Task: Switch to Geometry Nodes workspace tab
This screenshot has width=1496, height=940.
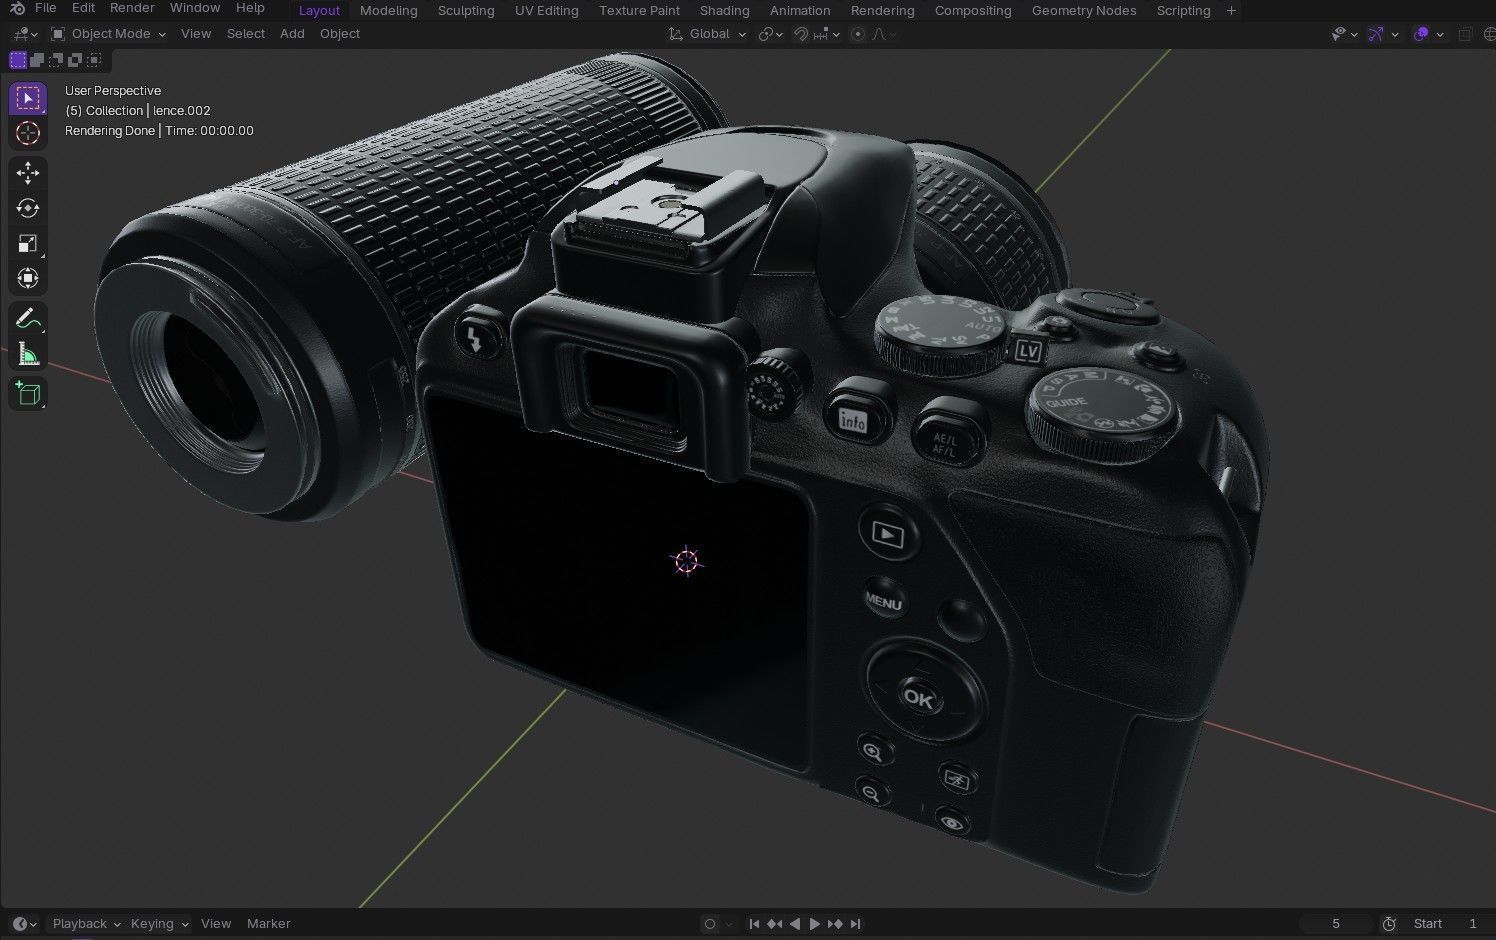Action: (x=1083, y=10)
